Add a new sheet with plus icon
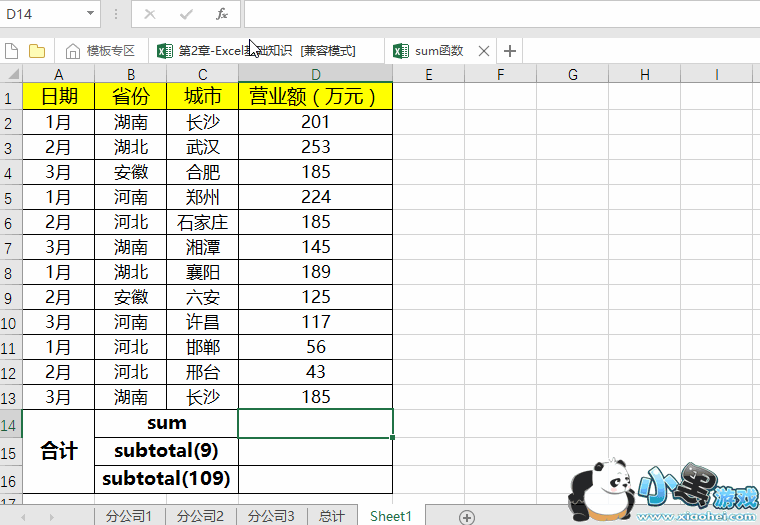The height and width of the screenshot is (525, 760). pos(466,517)
